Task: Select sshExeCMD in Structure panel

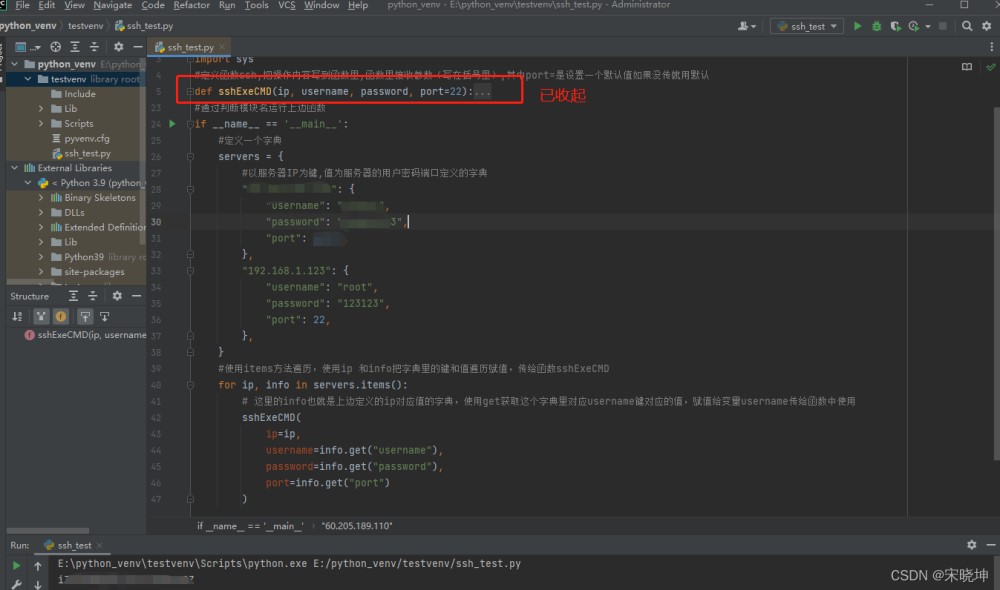Action: (85, 334)
